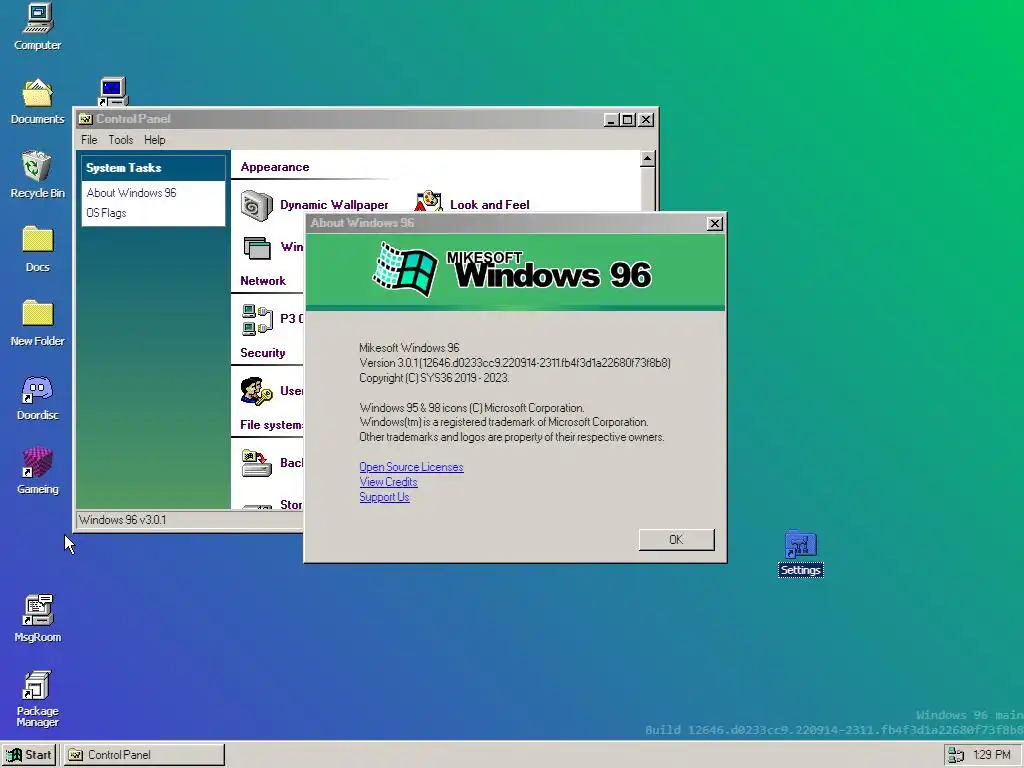This screenshot has height=768, width=1024.
Task: Click the version line in About dialog
Action: tap(515, 363)
